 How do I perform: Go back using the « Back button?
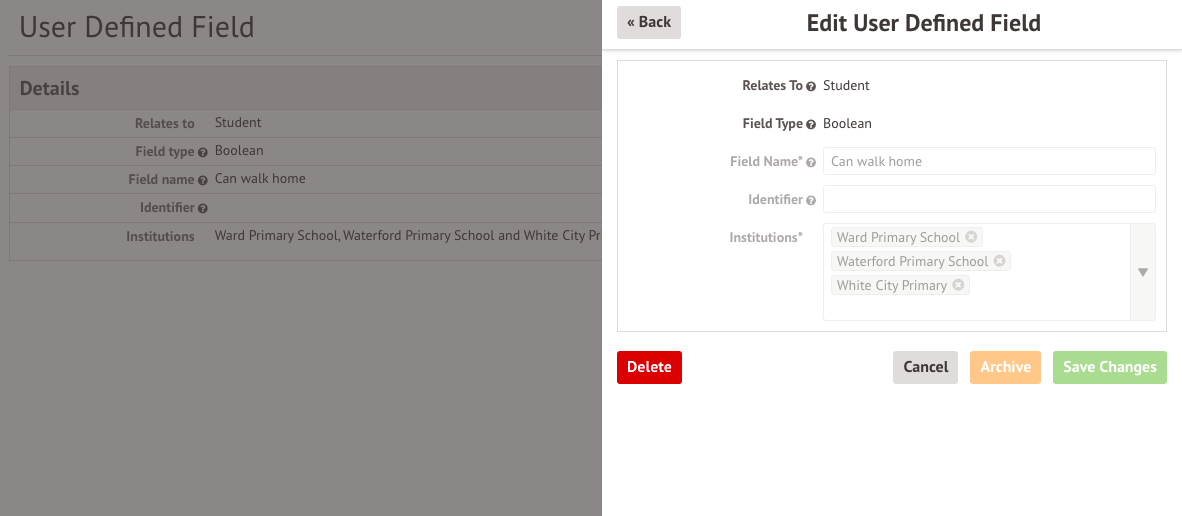648,22
